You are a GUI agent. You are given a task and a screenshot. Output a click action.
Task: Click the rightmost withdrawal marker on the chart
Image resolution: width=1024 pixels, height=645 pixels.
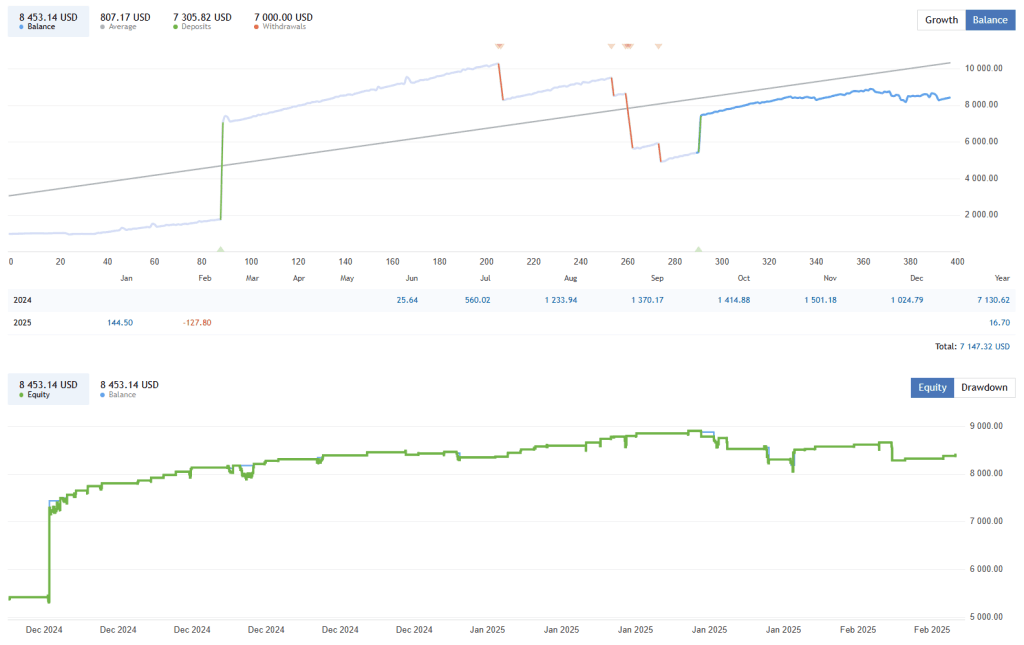[x=658, y=46]
